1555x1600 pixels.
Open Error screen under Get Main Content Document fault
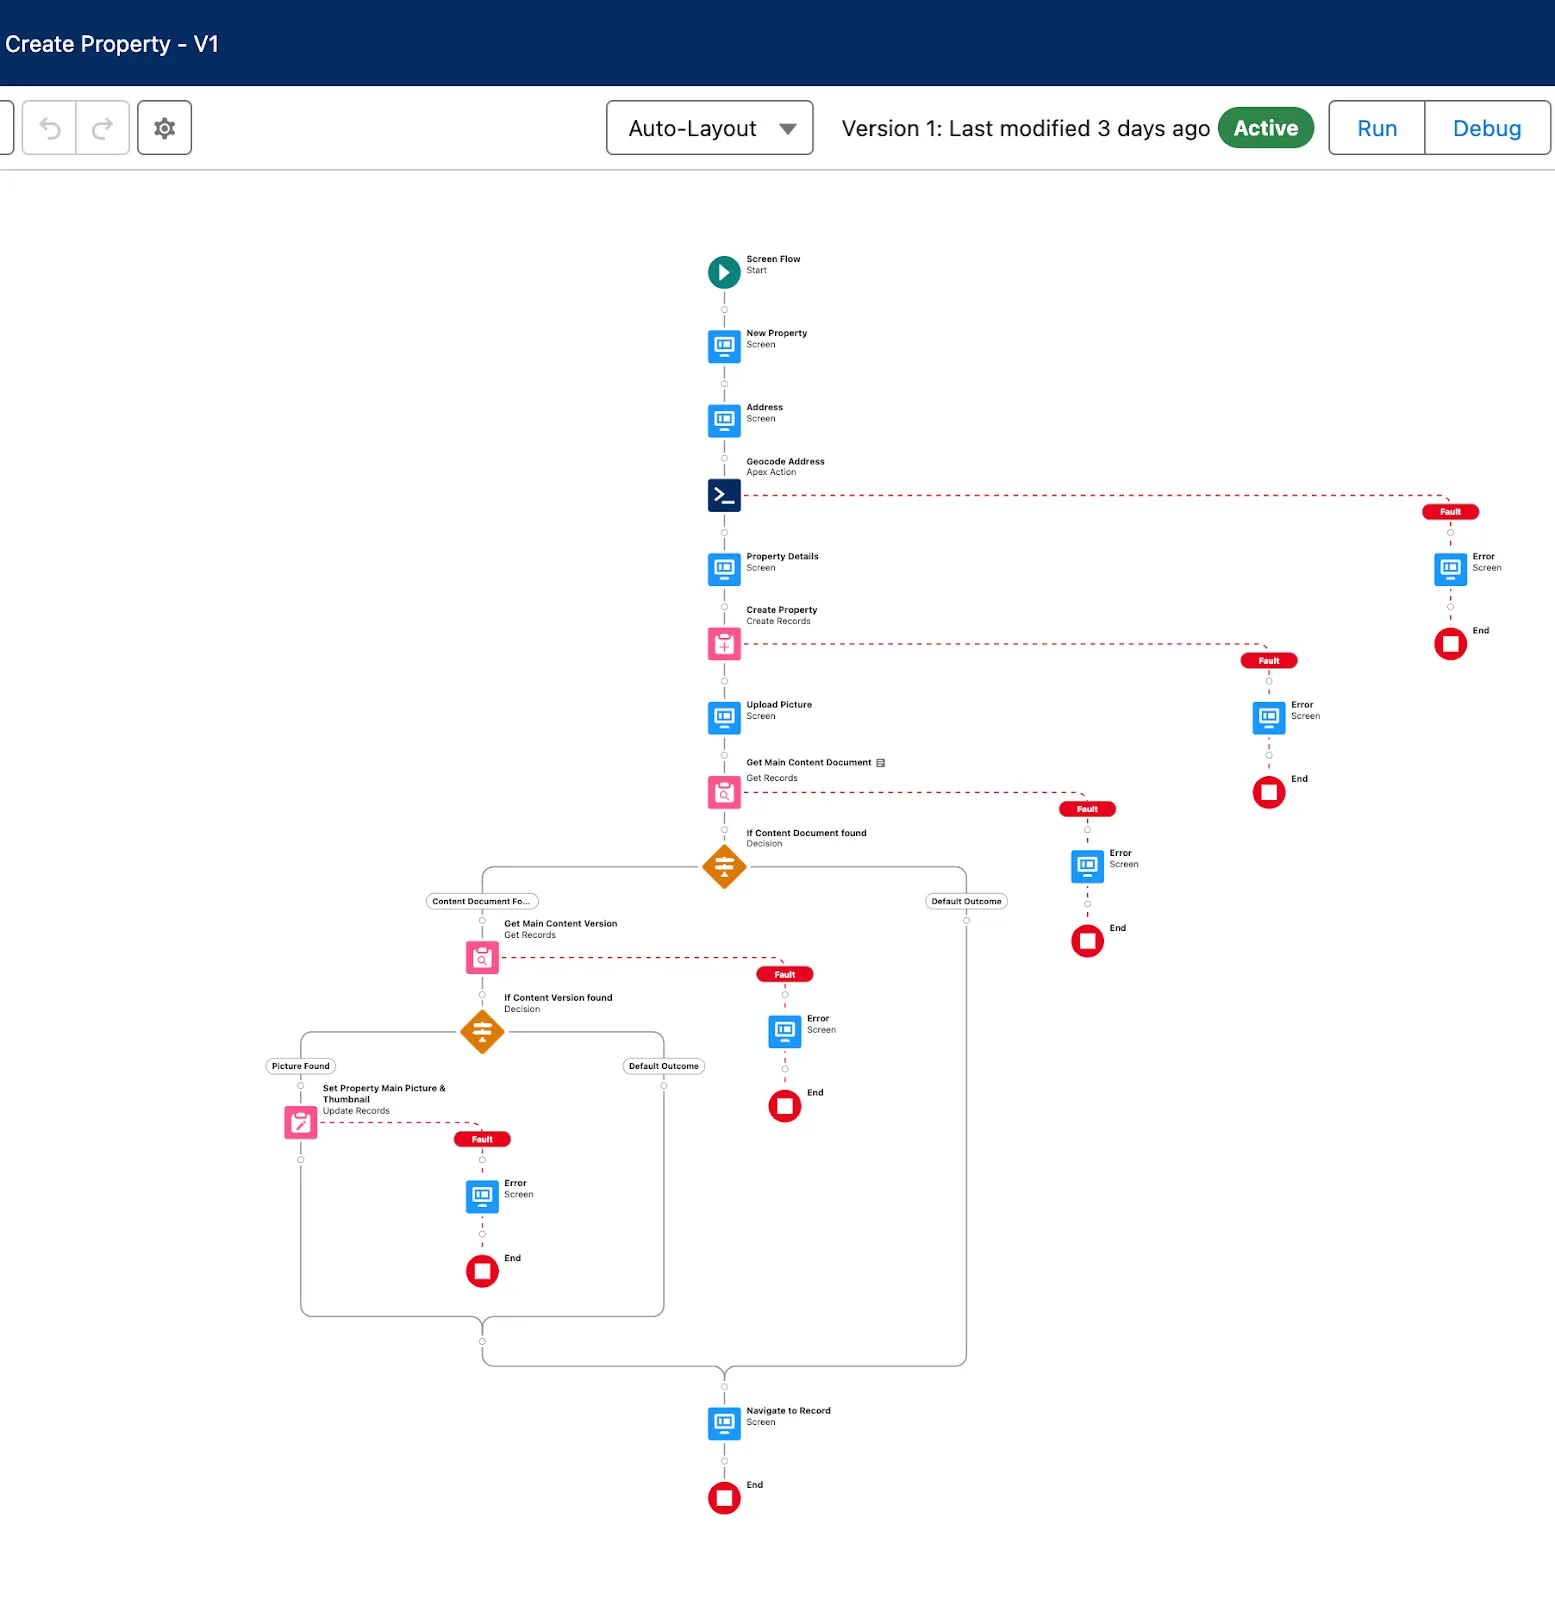pyautogui.click(x=1087, y=866)
